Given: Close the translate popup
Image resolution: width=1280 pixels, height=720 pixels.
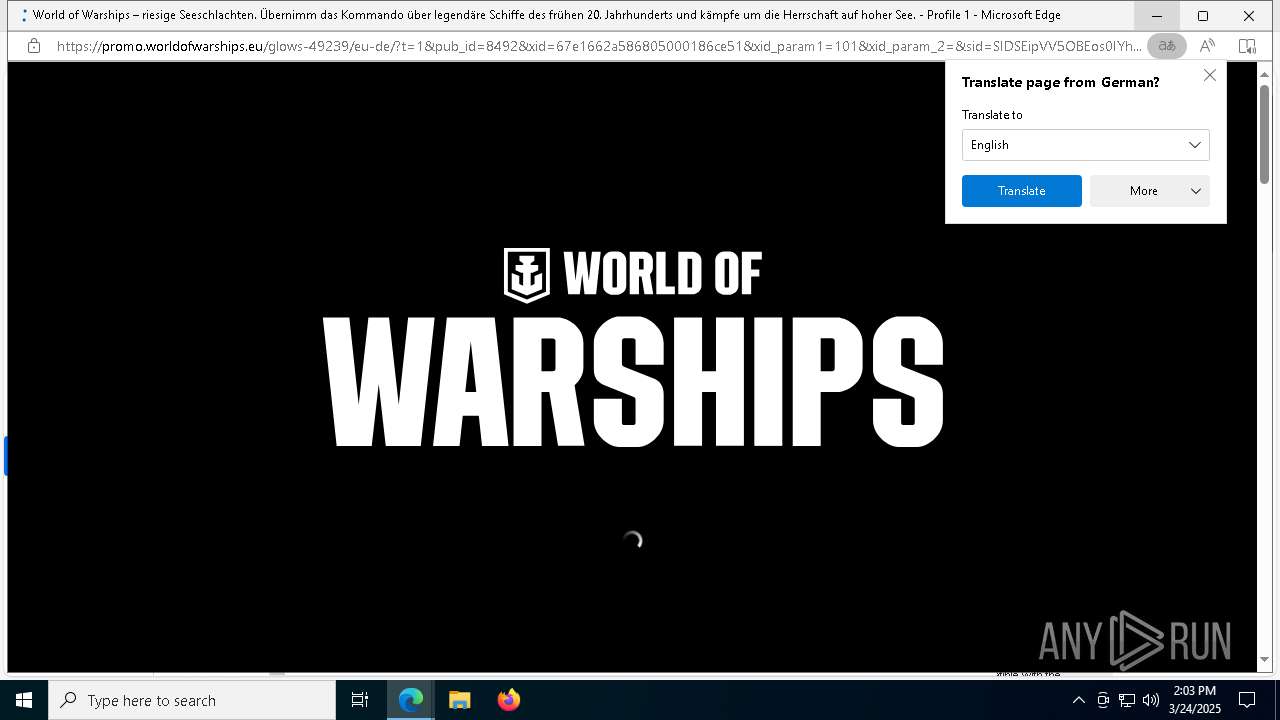Looking at the screenshot, I should [x=1209, y=76].
